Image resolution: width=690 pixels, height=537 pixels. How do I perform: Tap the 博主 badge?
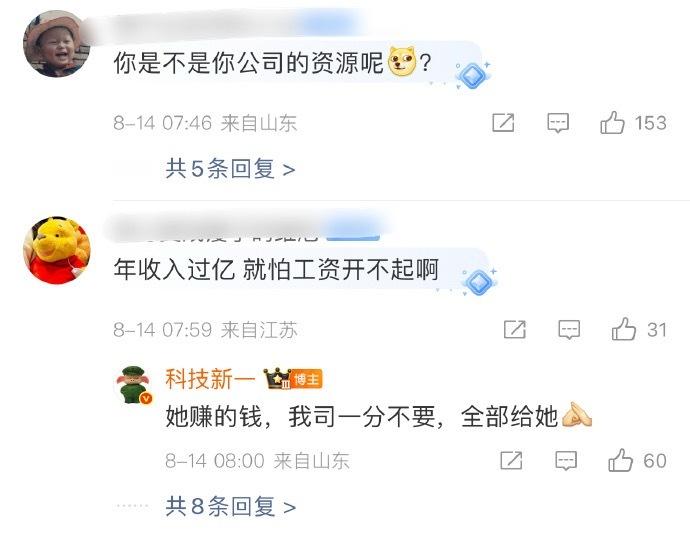(307, 379)
